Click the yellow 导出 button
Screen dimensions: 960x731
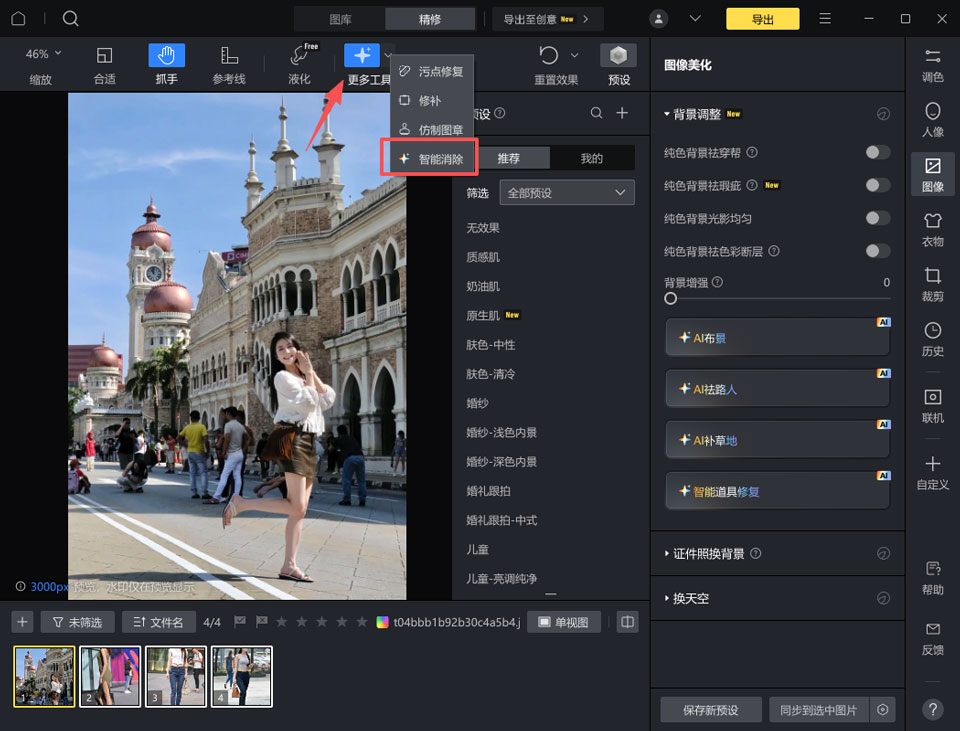[x=762, y=18]
